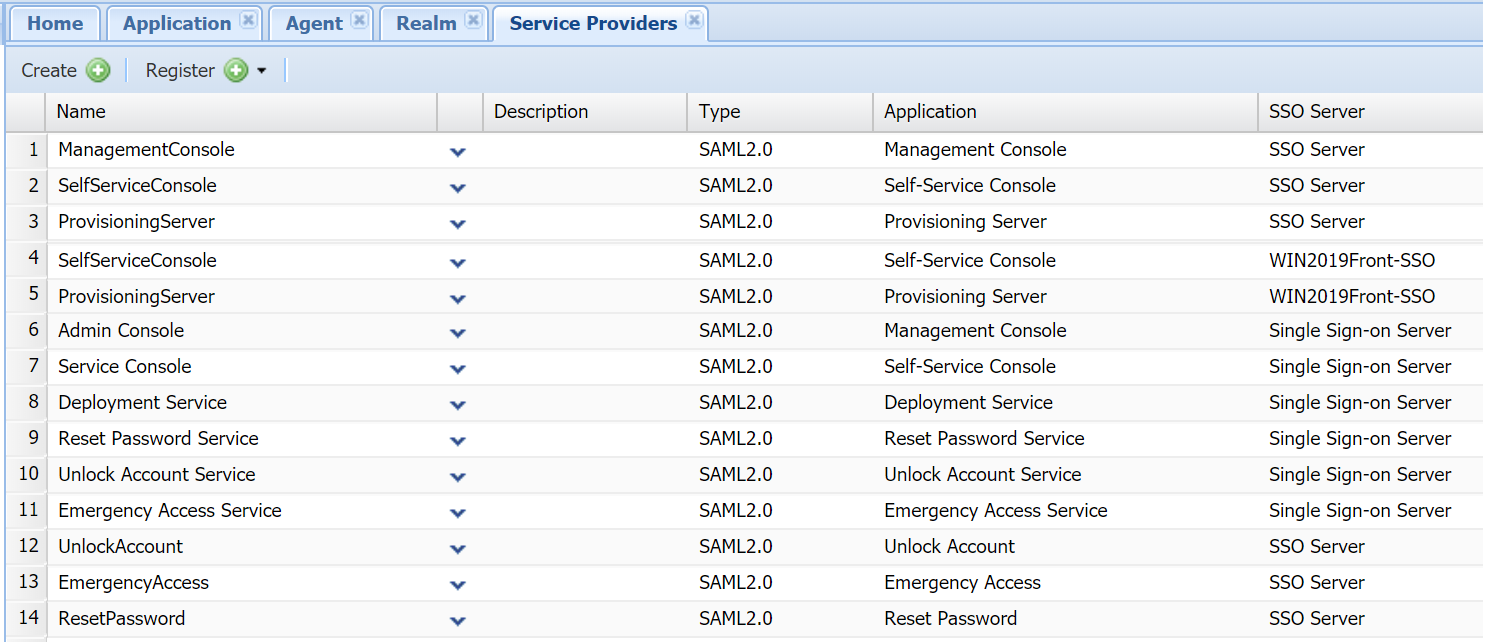Close the Application tab
This screenshot has height=642, width=1490.
(249, 20)
